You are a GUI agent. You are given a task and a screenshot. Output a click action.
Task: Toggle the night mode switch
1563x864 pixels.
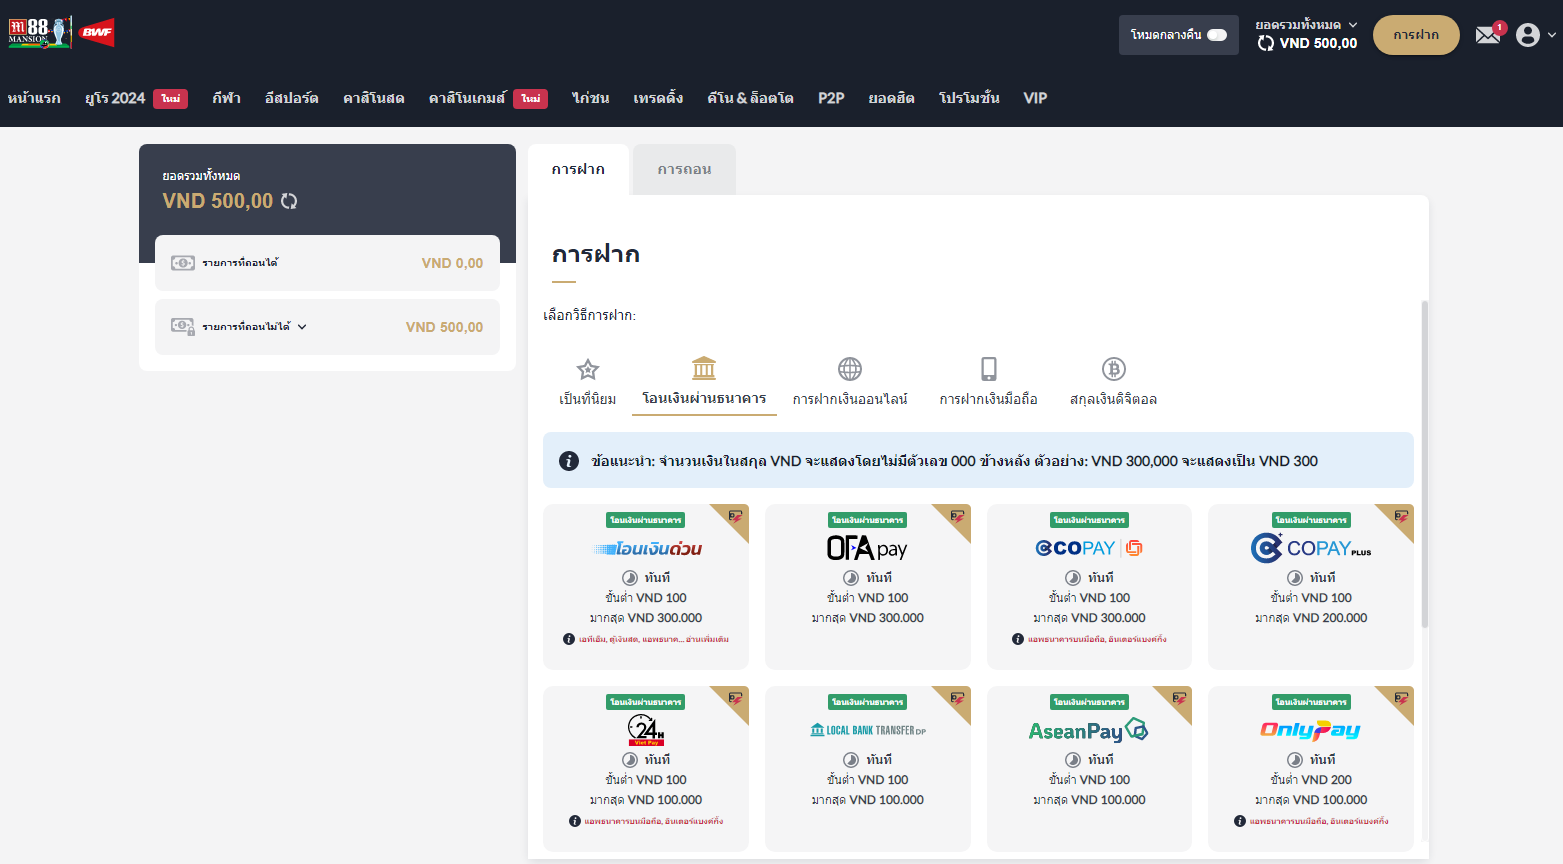click(x=1217, y=35)
